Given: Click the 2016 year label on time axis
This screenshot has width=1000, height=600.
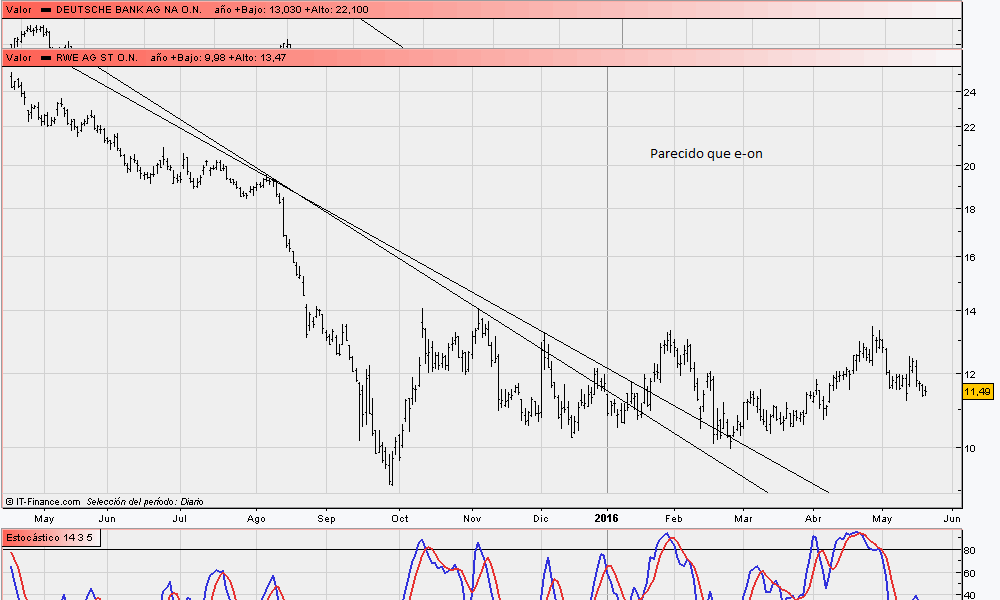Looking at the screenshot, I should coord(606,518).
